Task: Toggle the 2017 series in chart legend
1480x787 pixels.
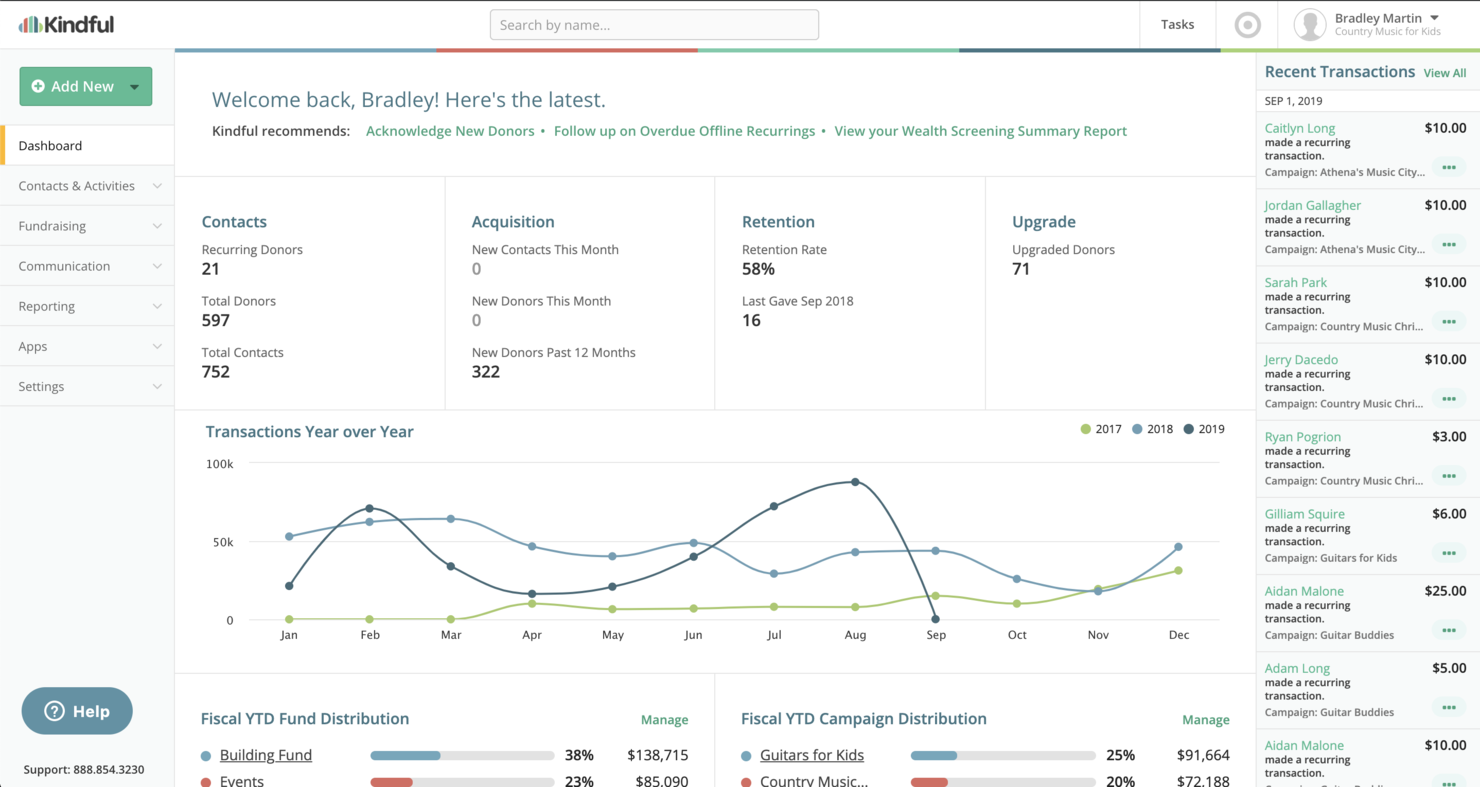Action: 1101,429
